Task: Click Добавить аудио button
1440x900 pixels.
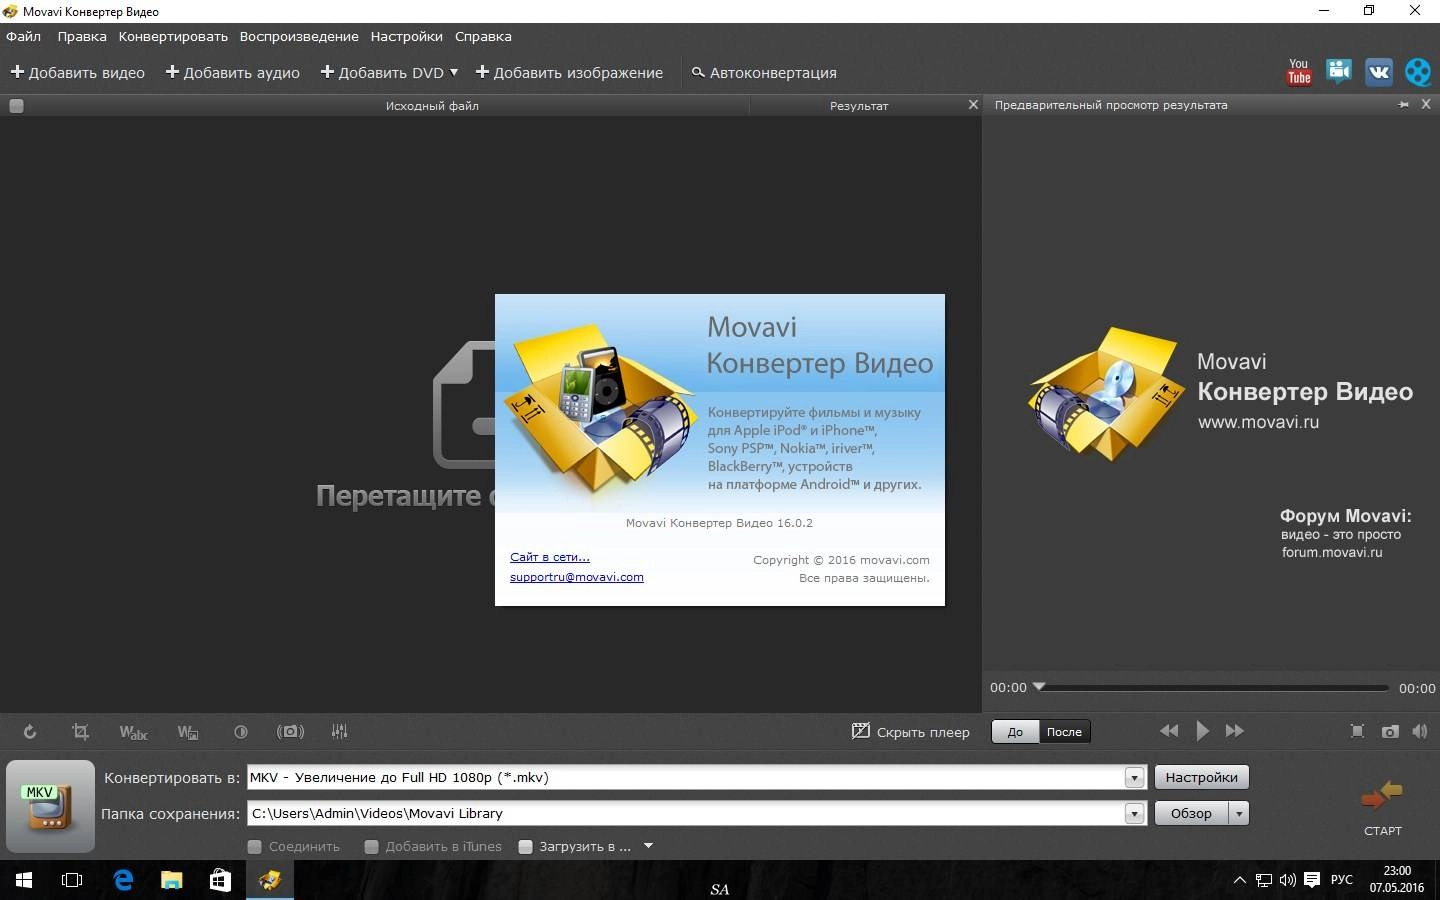Action: pos(232,72)
